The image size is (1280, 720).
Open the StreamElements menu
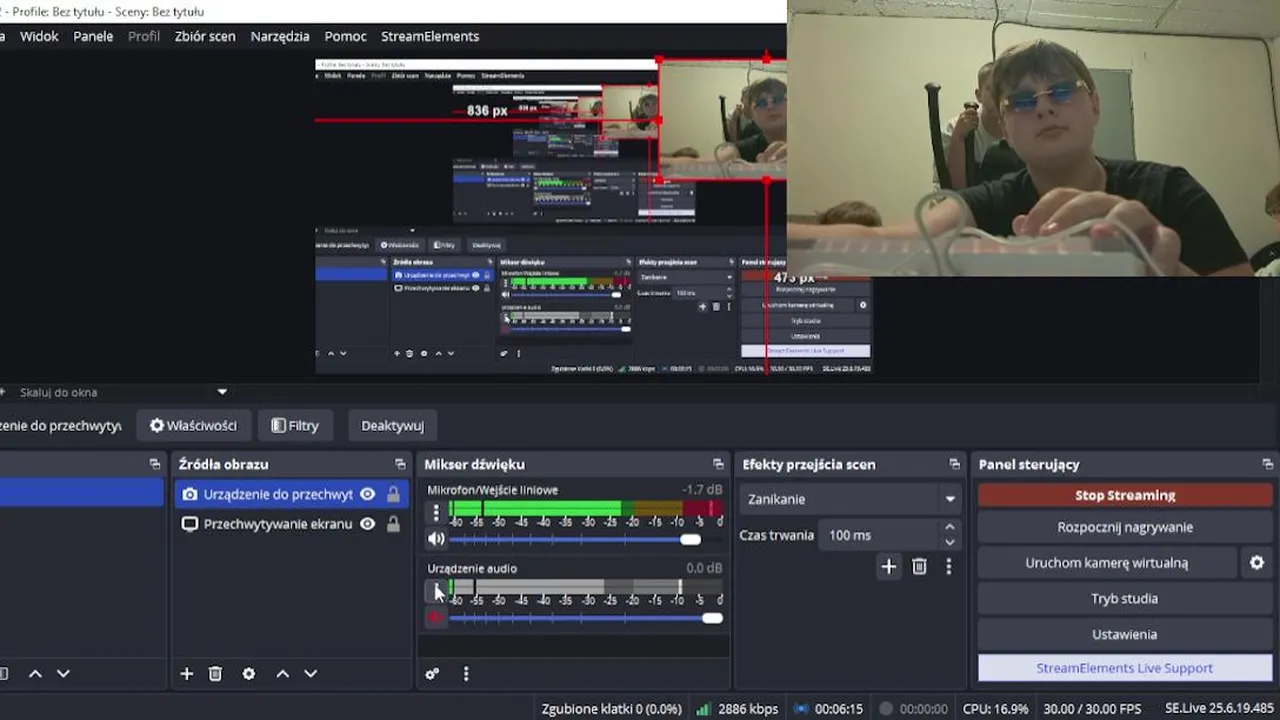pyautogui.click(x=430, y=36)
